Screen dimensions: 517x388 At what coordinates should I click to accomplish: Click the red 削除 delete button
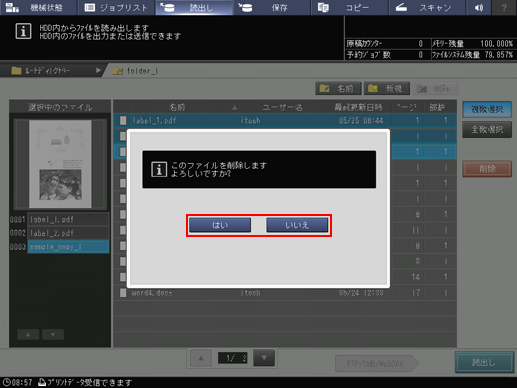coord(487,169)
